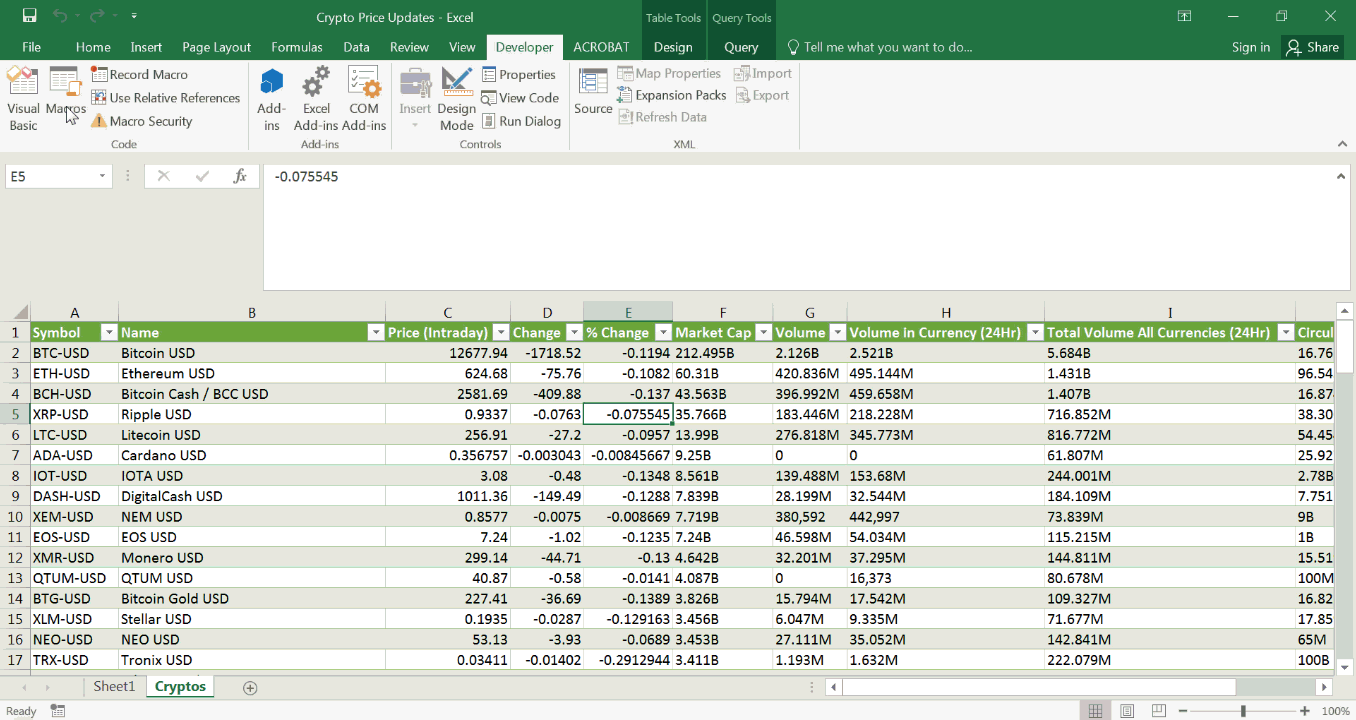The height and width of the screenshot is (720, 1356).
Task: Toggle Design Mode in Controls
Action: point(456,99)
